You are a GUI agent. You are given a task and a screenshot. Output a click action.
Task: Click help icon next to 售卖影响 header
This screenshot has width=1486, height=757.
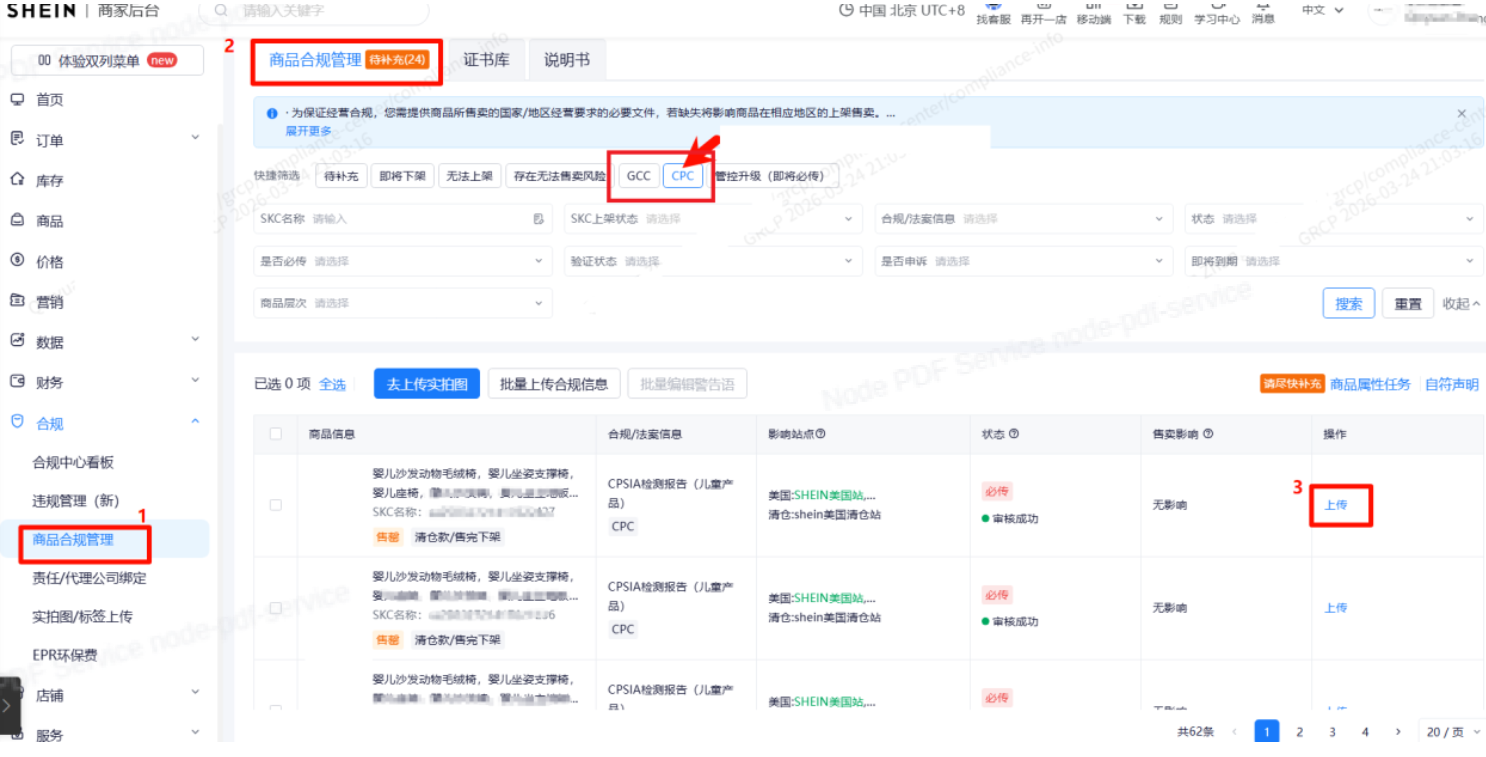pos(1208,434)
